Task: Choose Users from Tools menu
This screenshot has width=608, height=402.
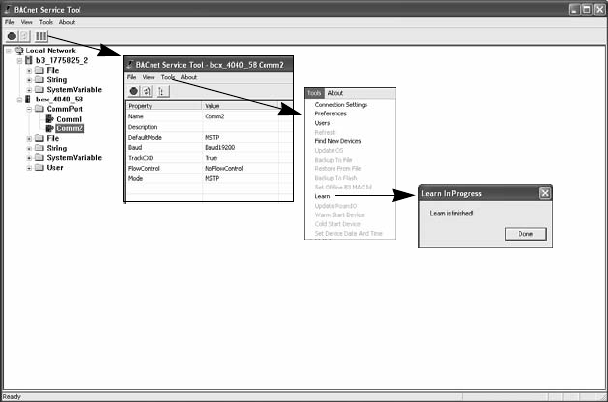Action: pos(322,123)
